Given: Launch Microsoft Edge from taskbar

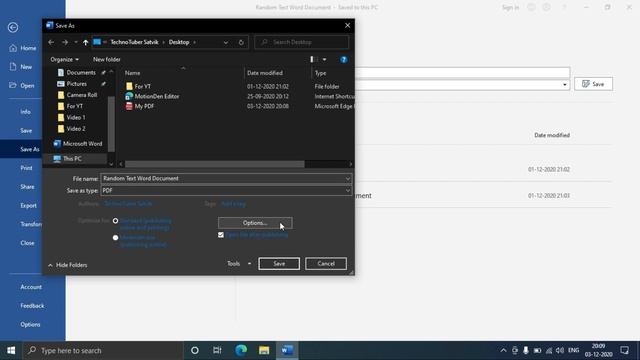Looking at the screenshot, I should (241, 351).
